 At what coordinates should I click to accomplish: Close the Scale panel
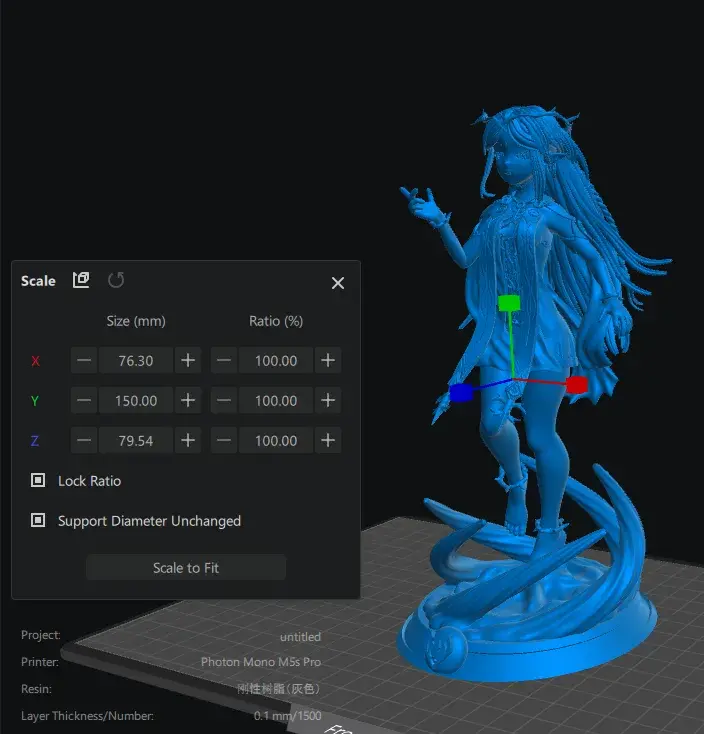337,283
